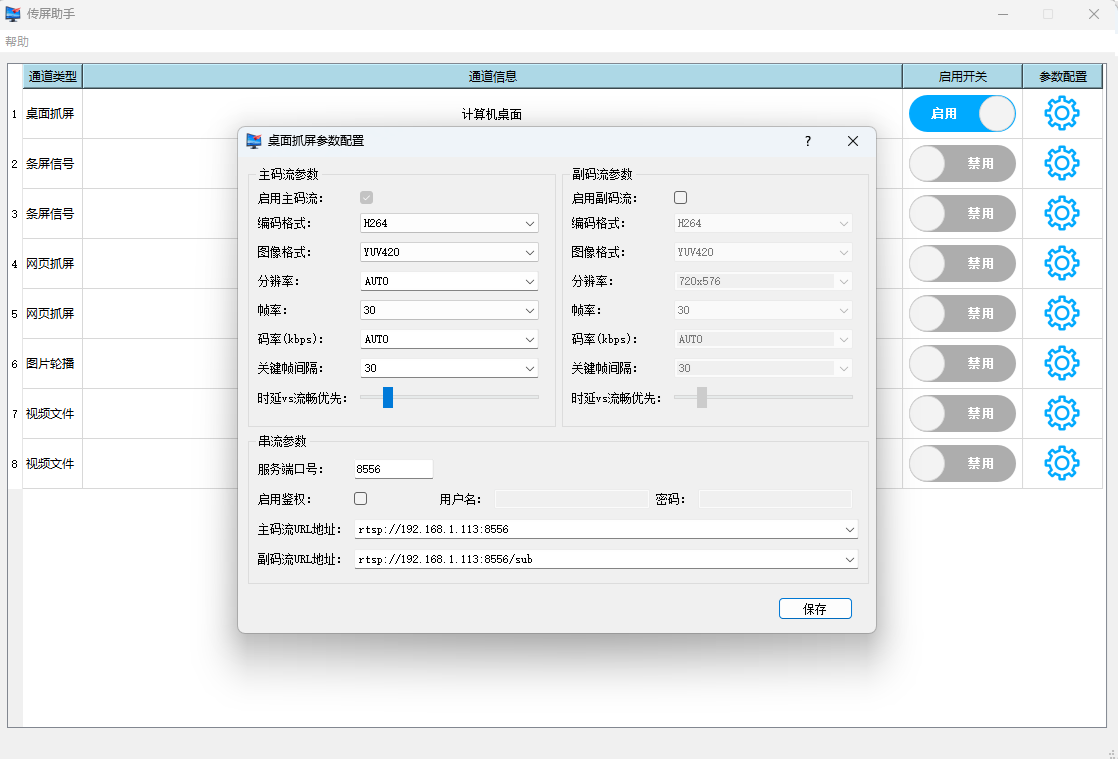Viewport: 1120px width, 760px height.
Task: Click main stream 时延vs流畅优先 slider handle
Action: (x=388, y=398)
